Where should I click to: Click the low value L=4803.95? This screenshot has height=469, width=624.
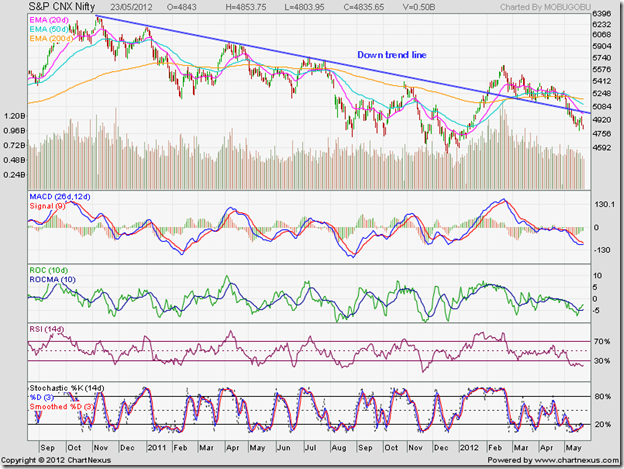(x=304, y=7)
